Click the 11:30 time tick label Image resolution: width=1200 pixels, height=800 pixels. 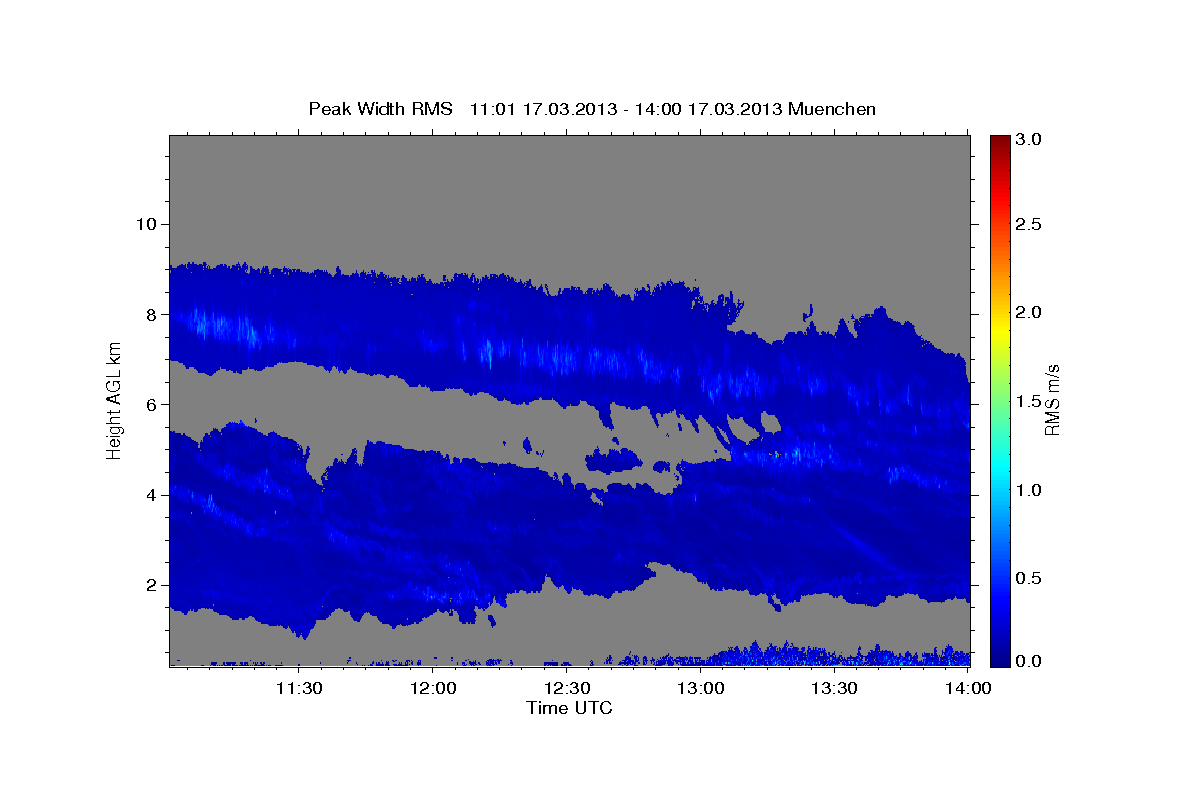tap(298, 688)
